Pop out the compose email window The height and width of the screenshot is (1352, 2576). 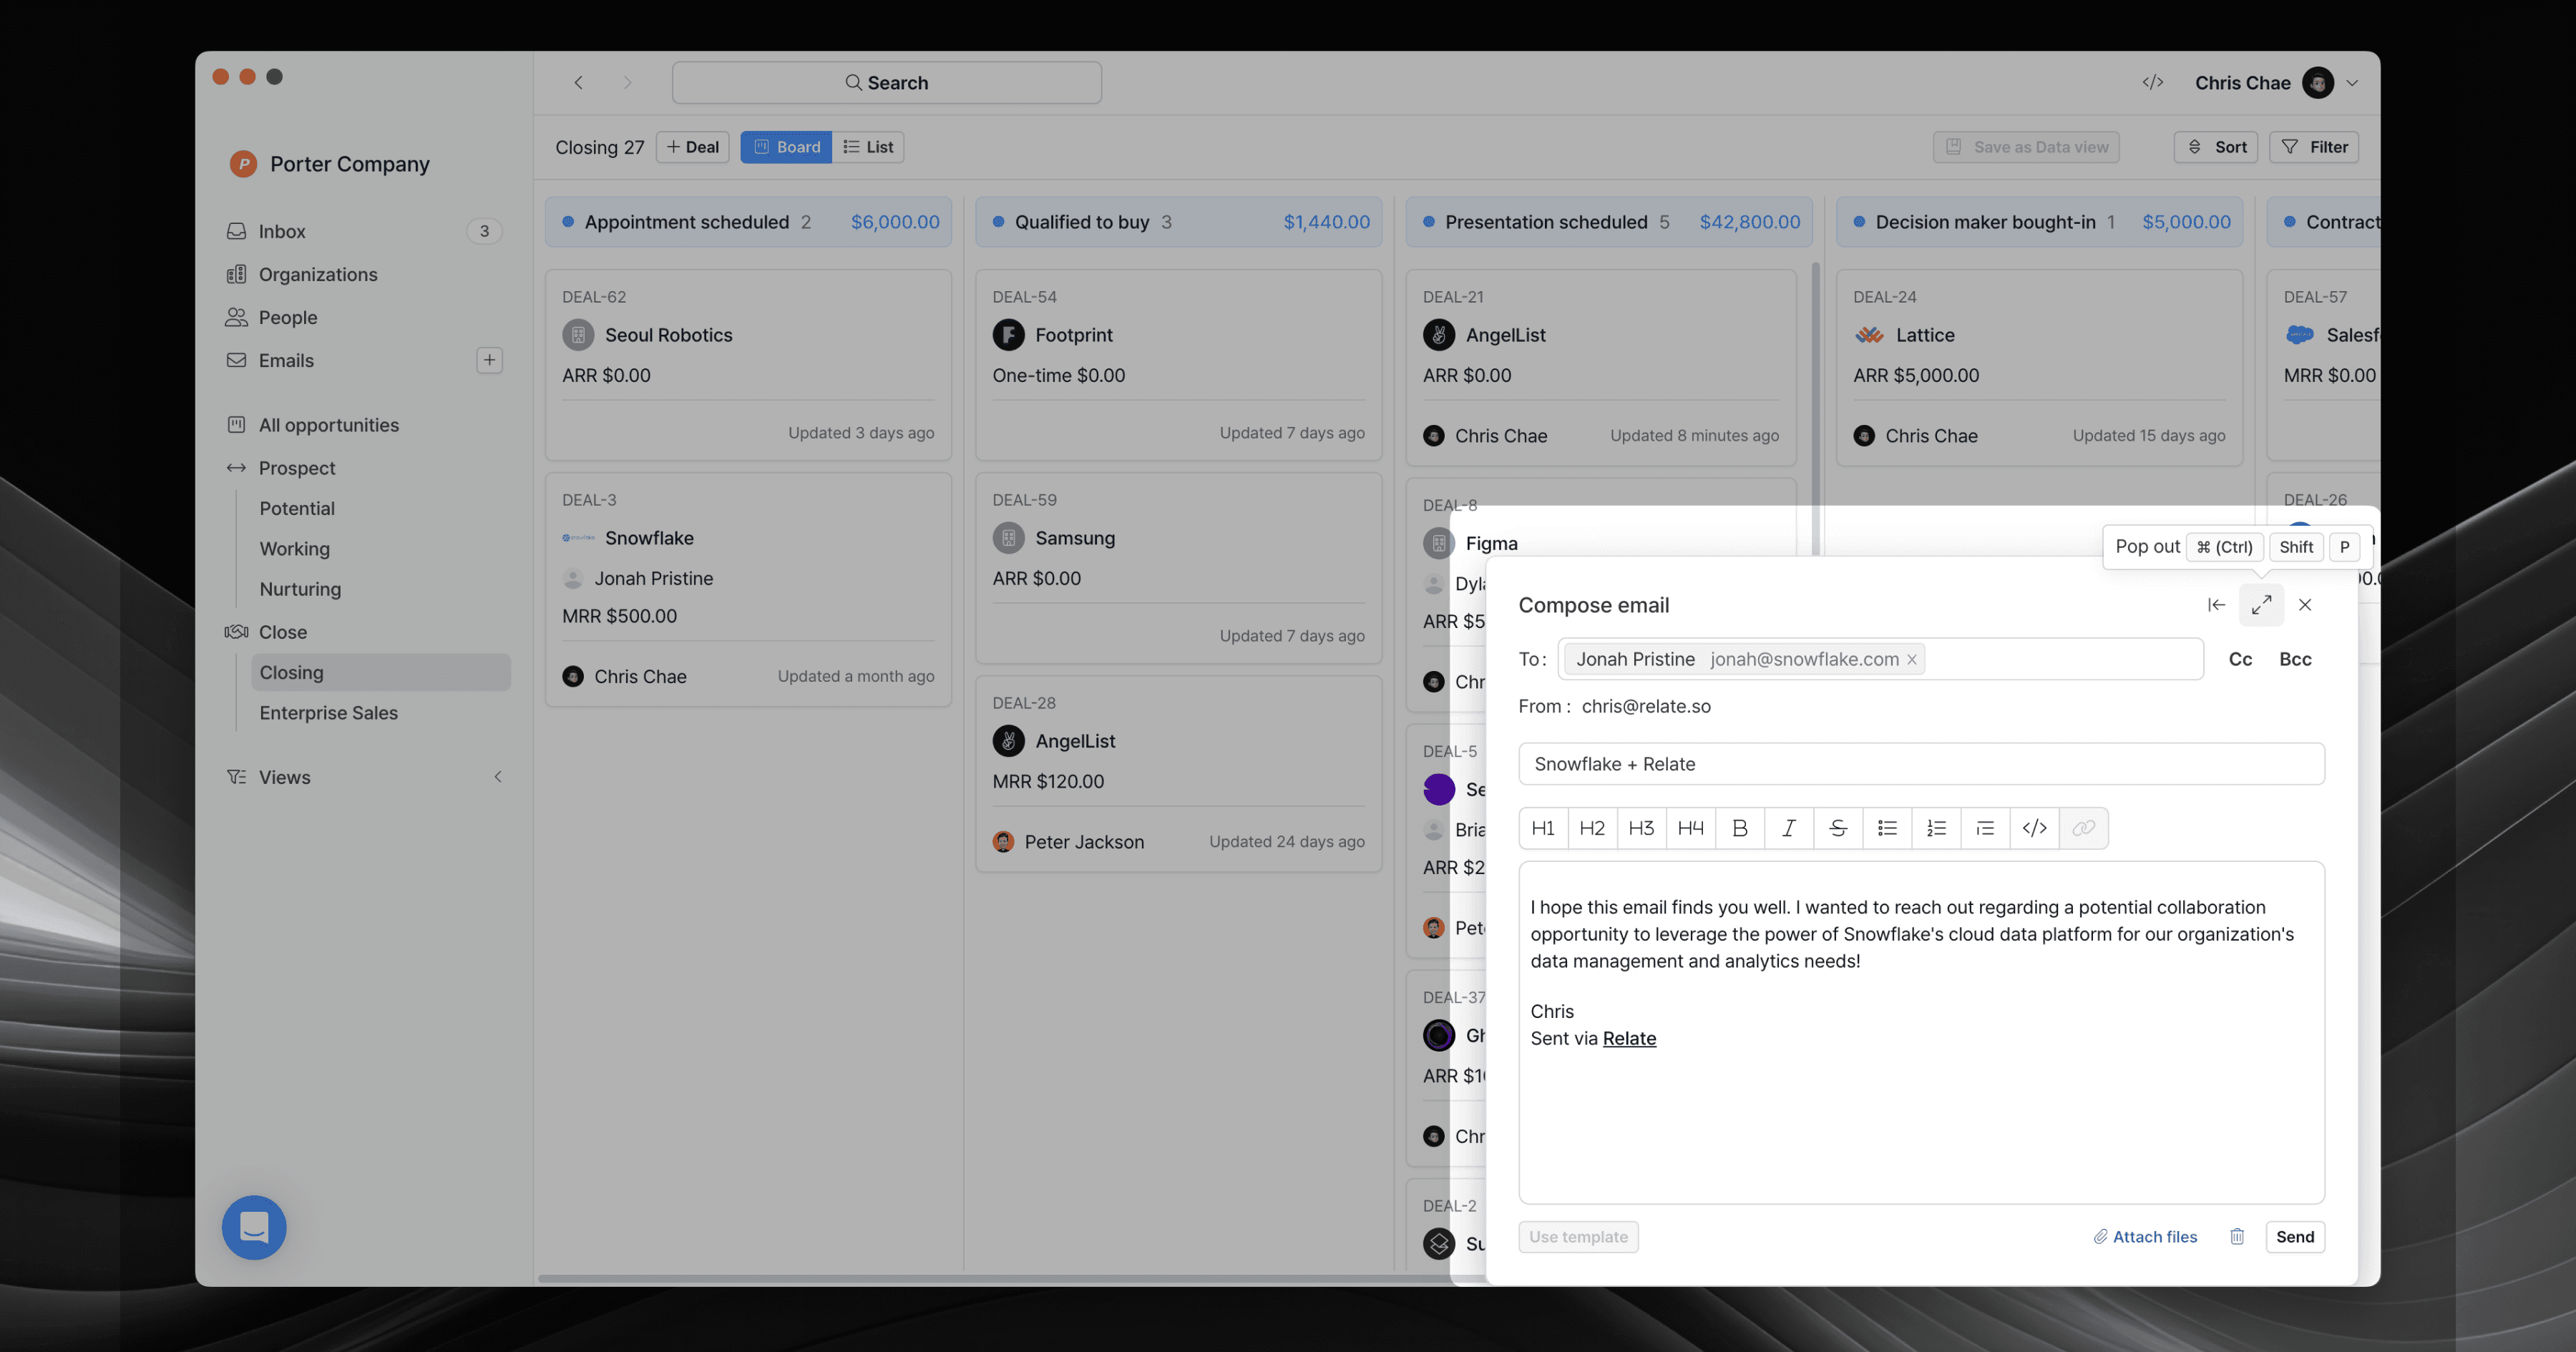[x=2261, y=605]
